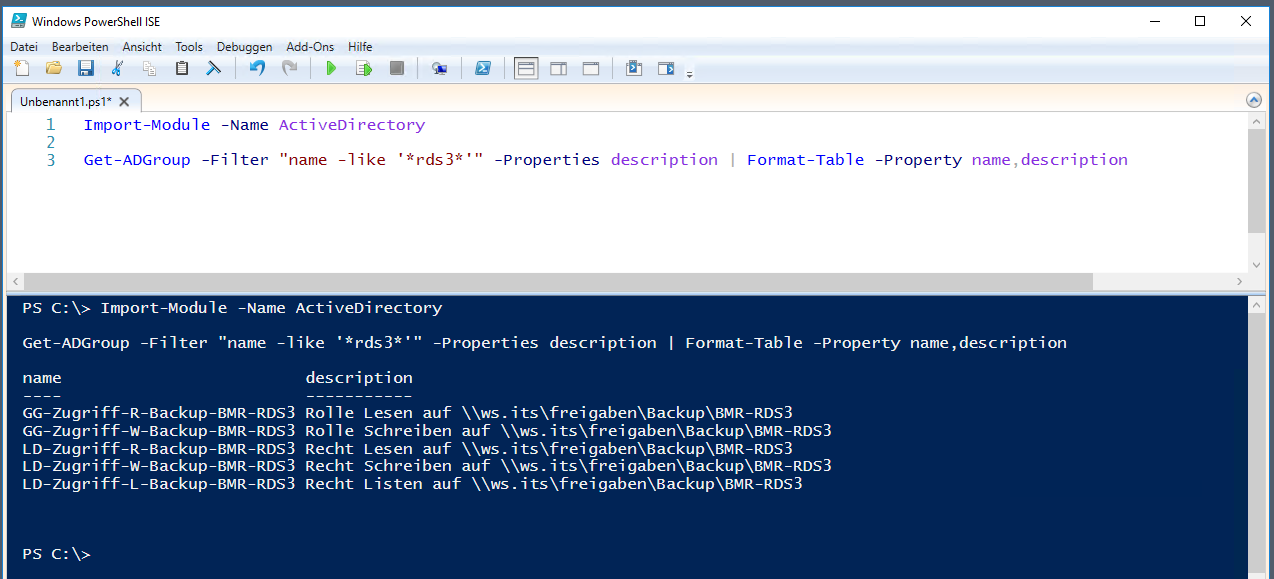
Task: Run the script with the green play icon
Action: tap(331, 69)
